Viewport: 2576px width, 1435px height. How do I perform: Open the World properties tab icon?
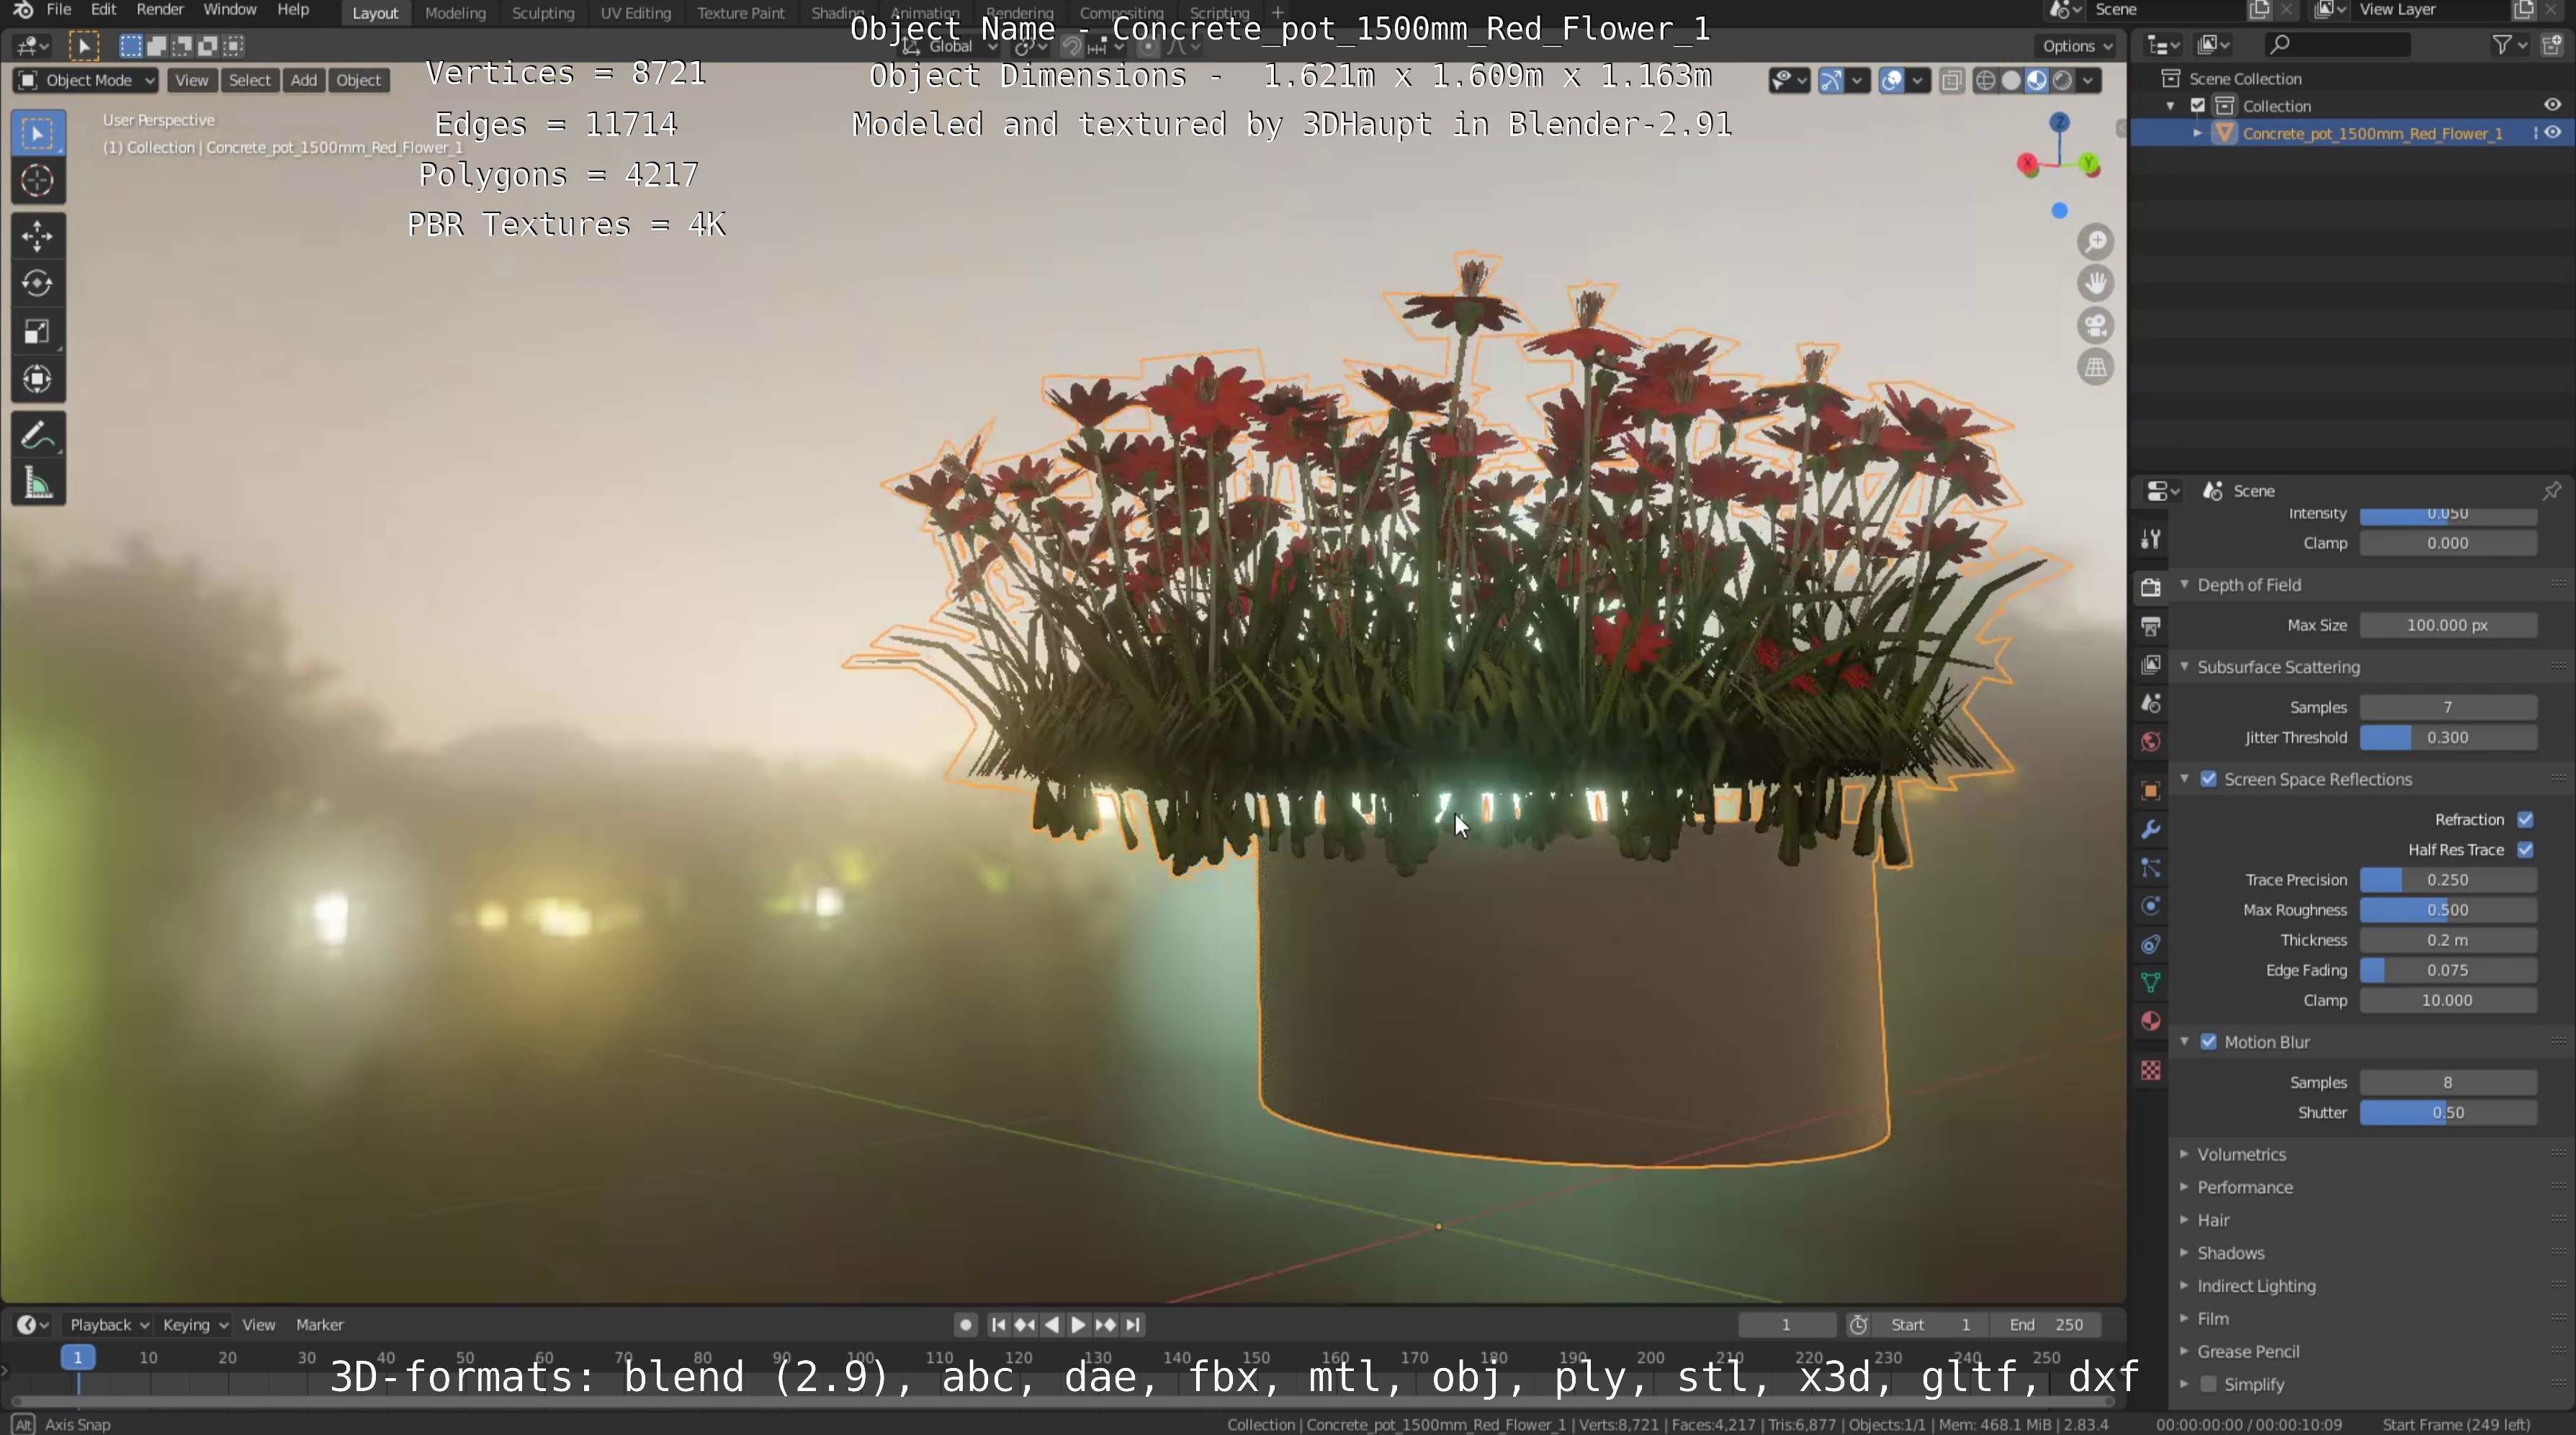(2151, 742)
